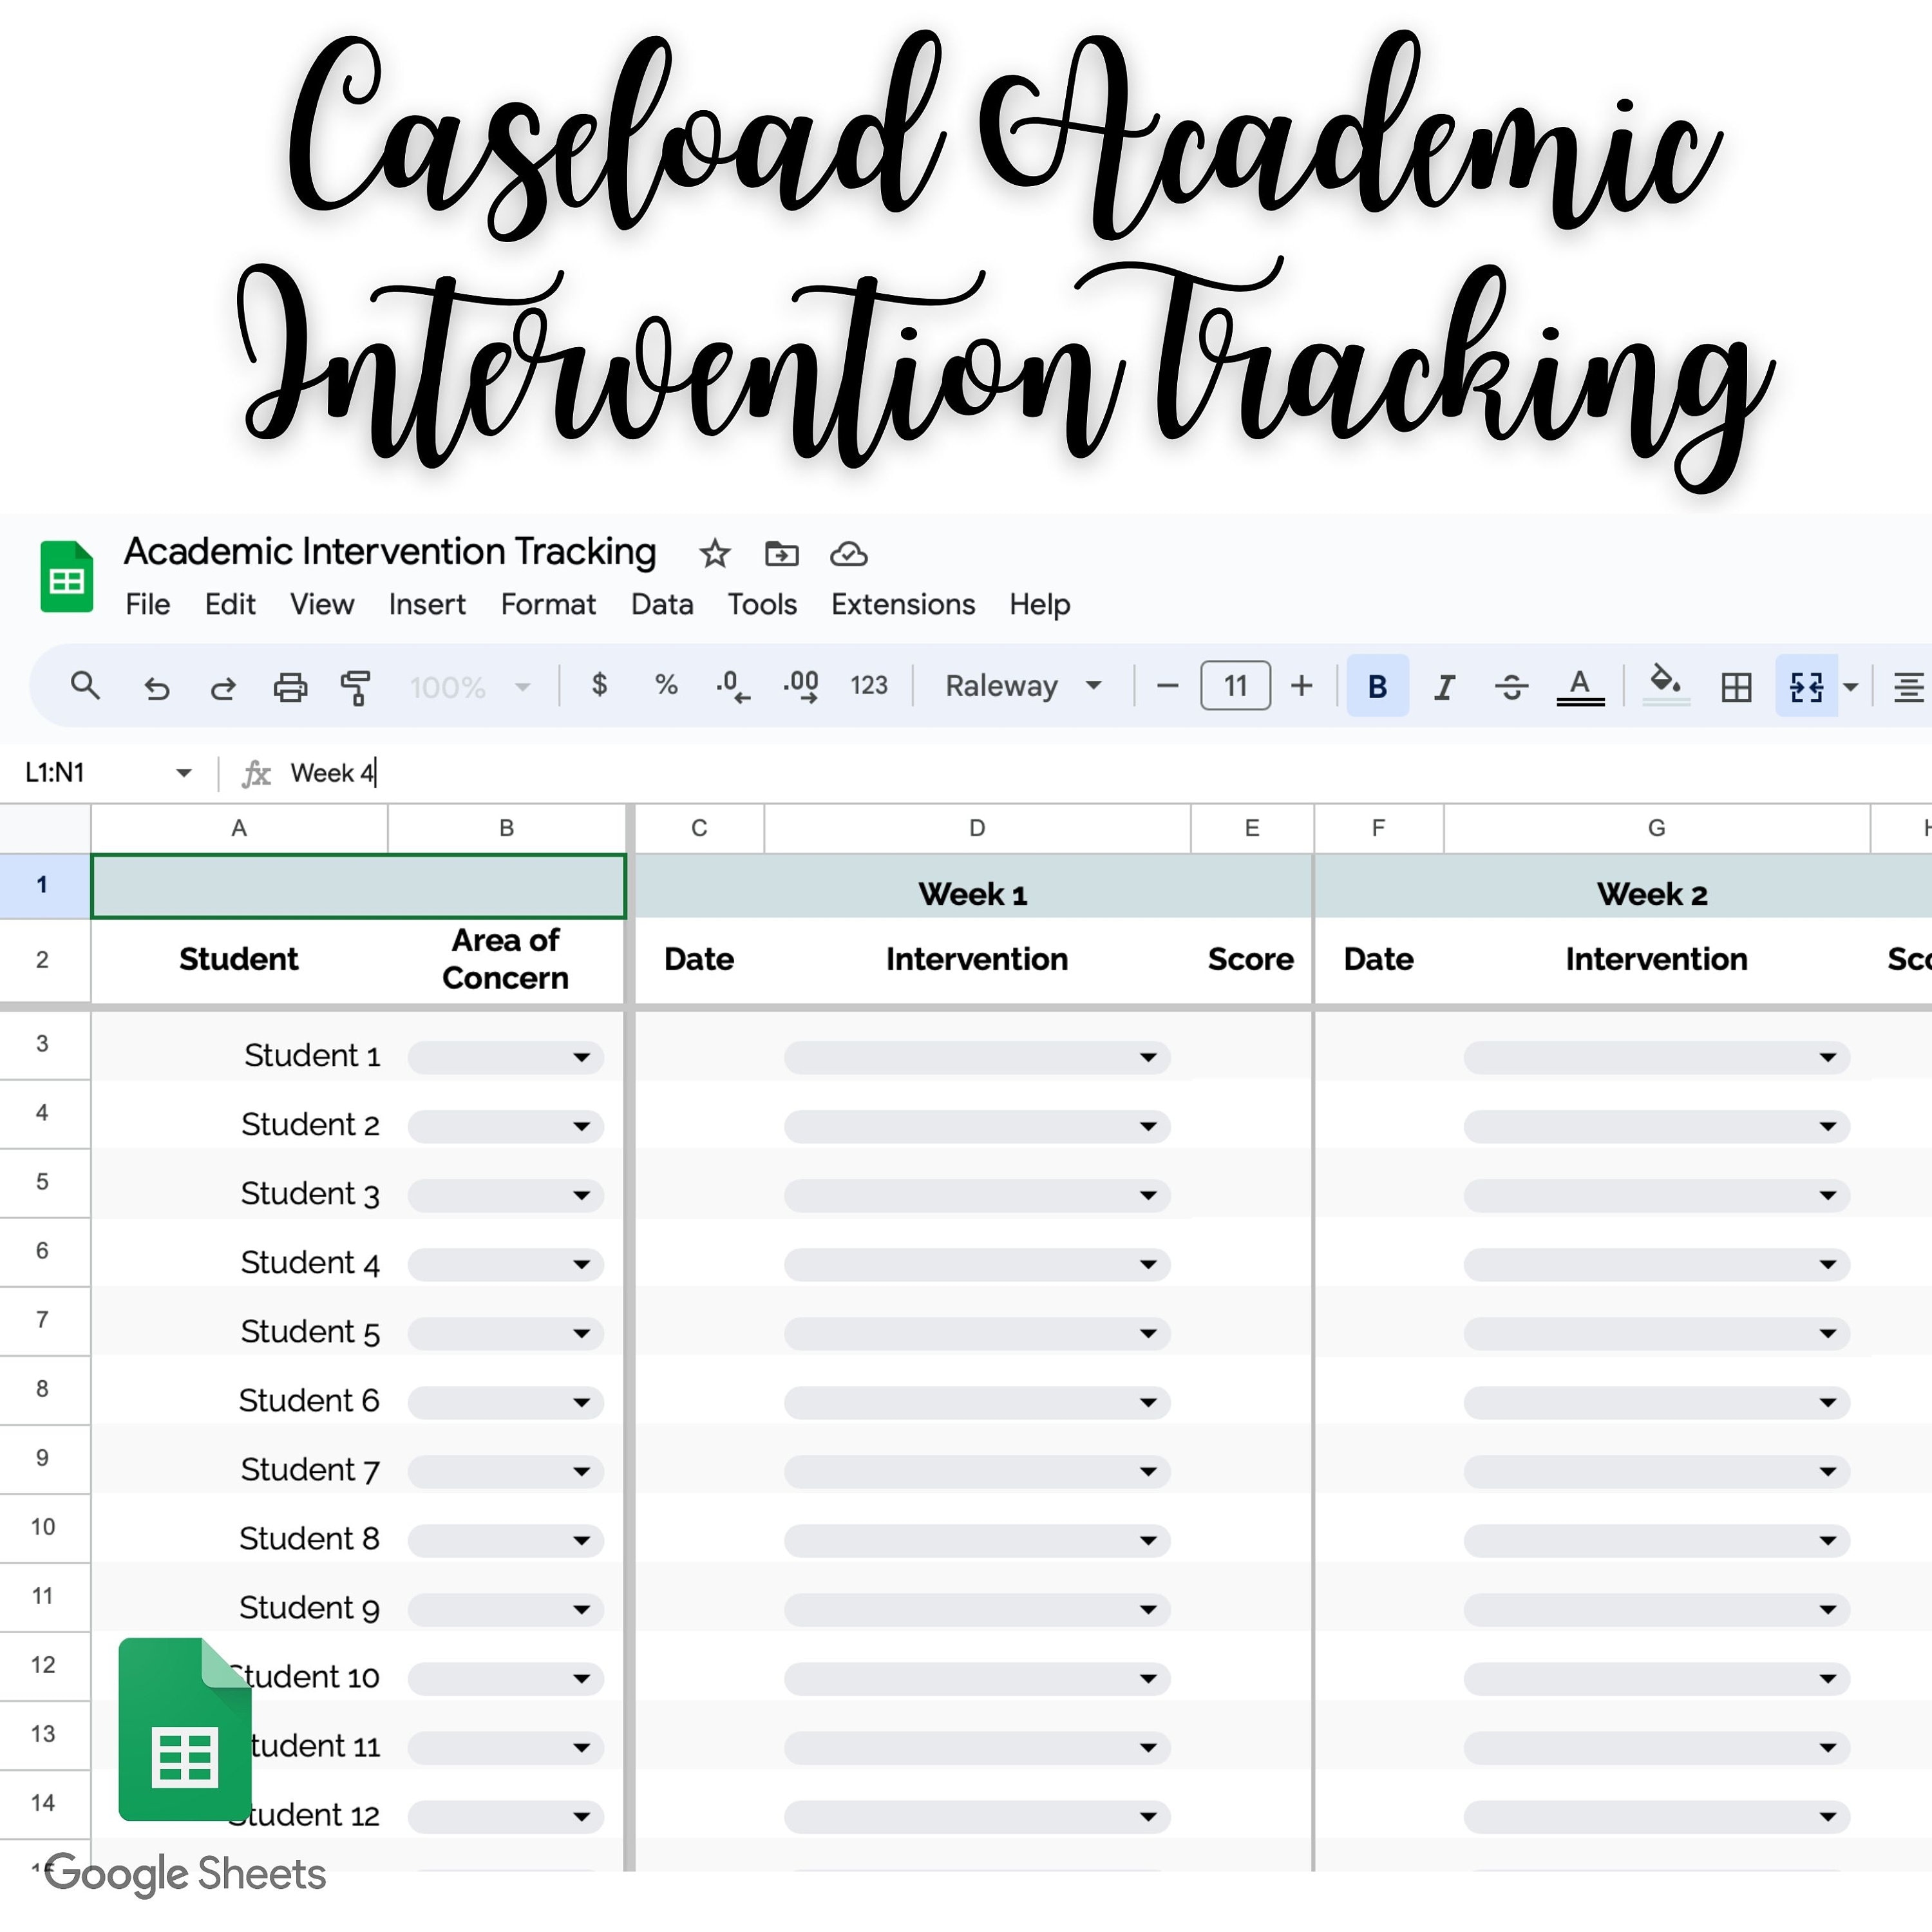Open the fill color swatch
1932x1932 pixels.
pyautogui.click(x=1663, y=686)
